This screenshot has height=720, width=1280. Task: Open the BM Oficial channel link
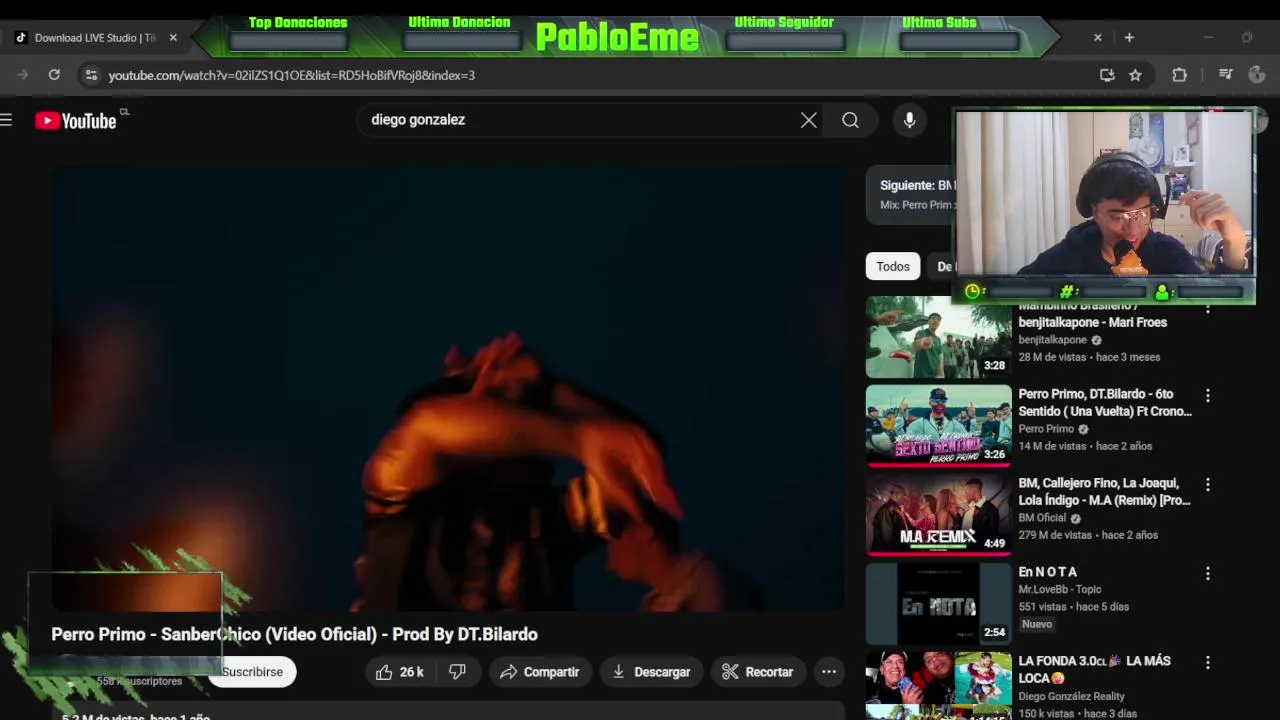point(1042,518)
